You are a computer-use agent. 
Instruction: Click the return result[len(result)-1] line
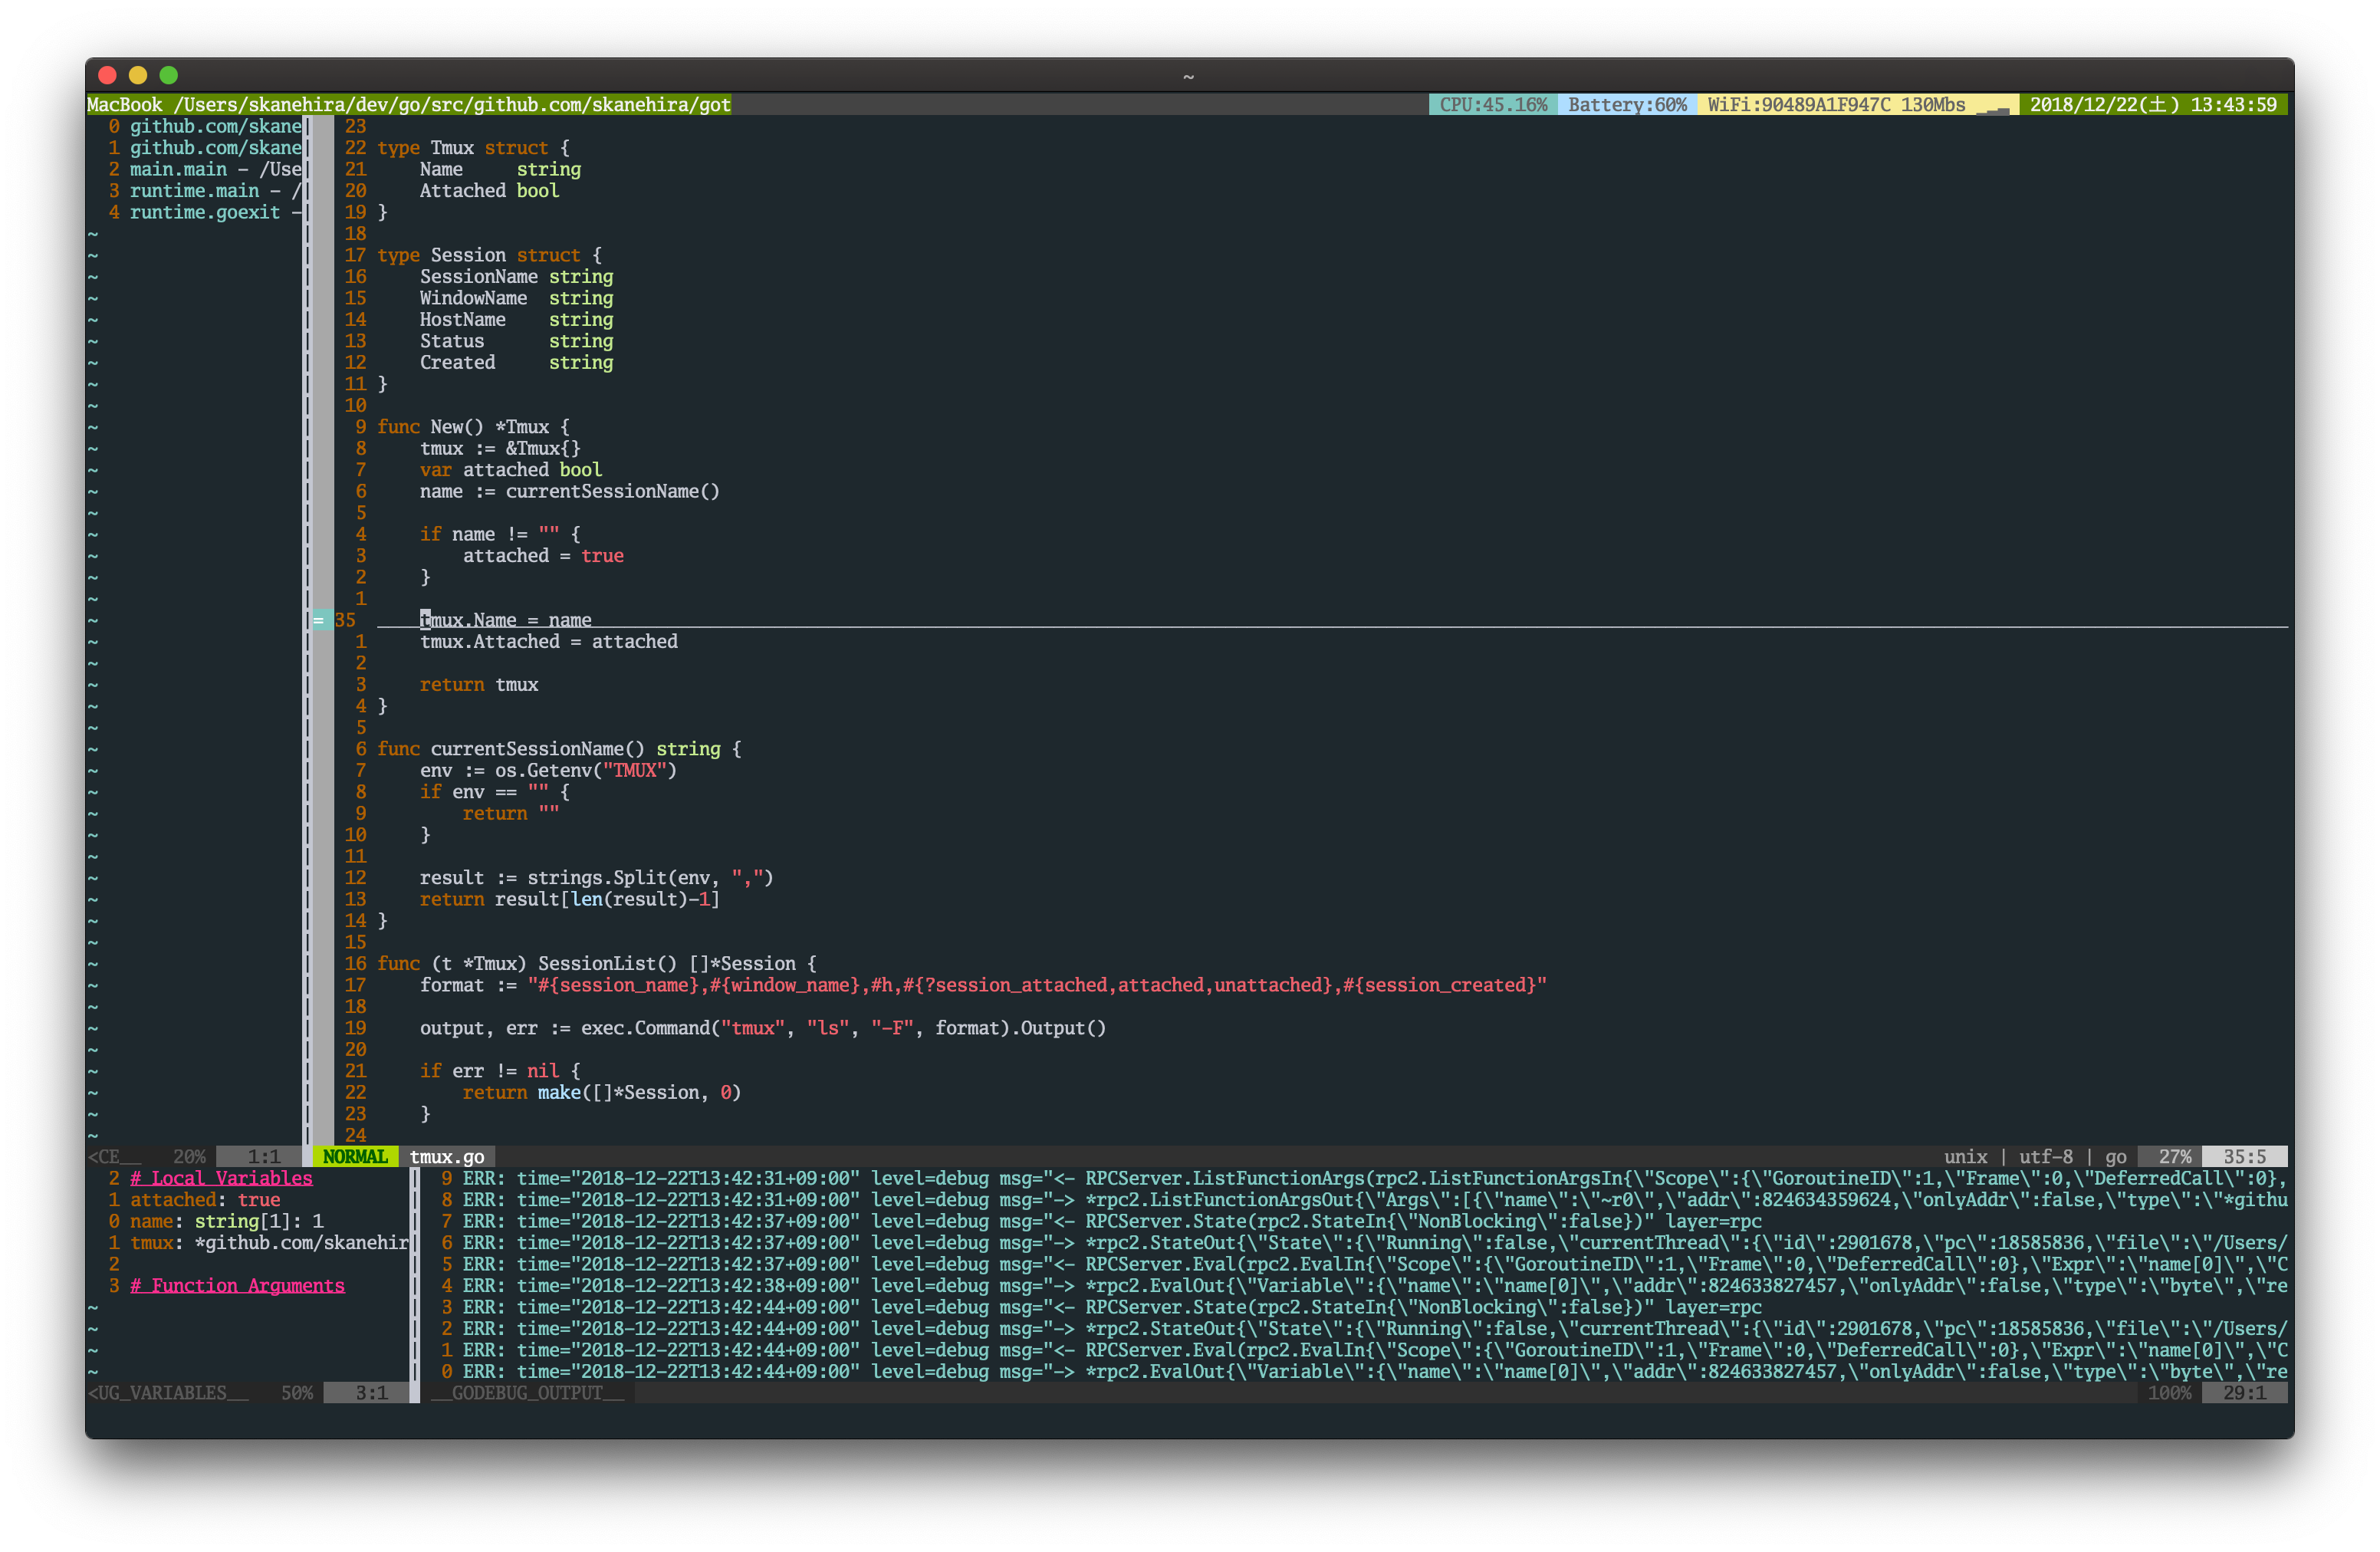(570, 899)
